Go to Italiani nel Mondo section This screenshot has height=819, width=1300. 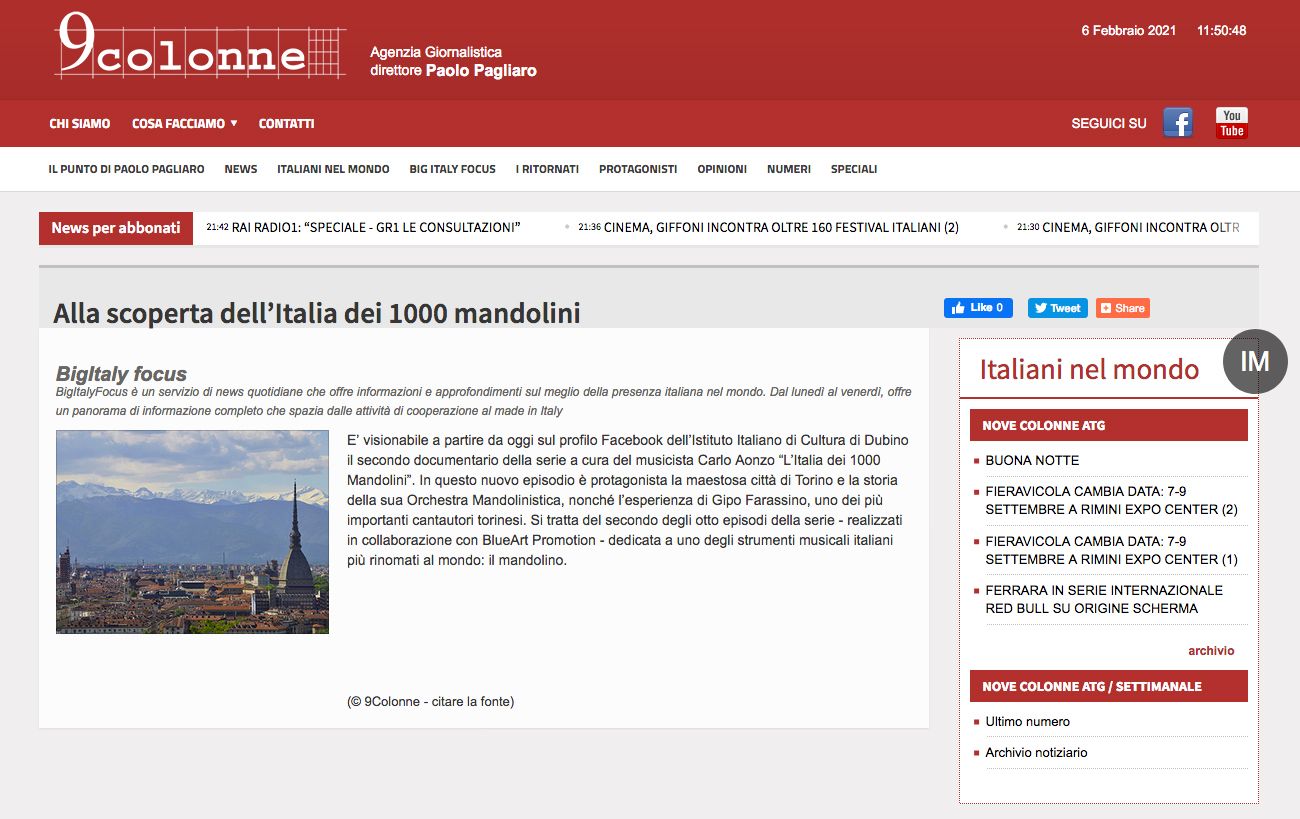tap(333, 169)
